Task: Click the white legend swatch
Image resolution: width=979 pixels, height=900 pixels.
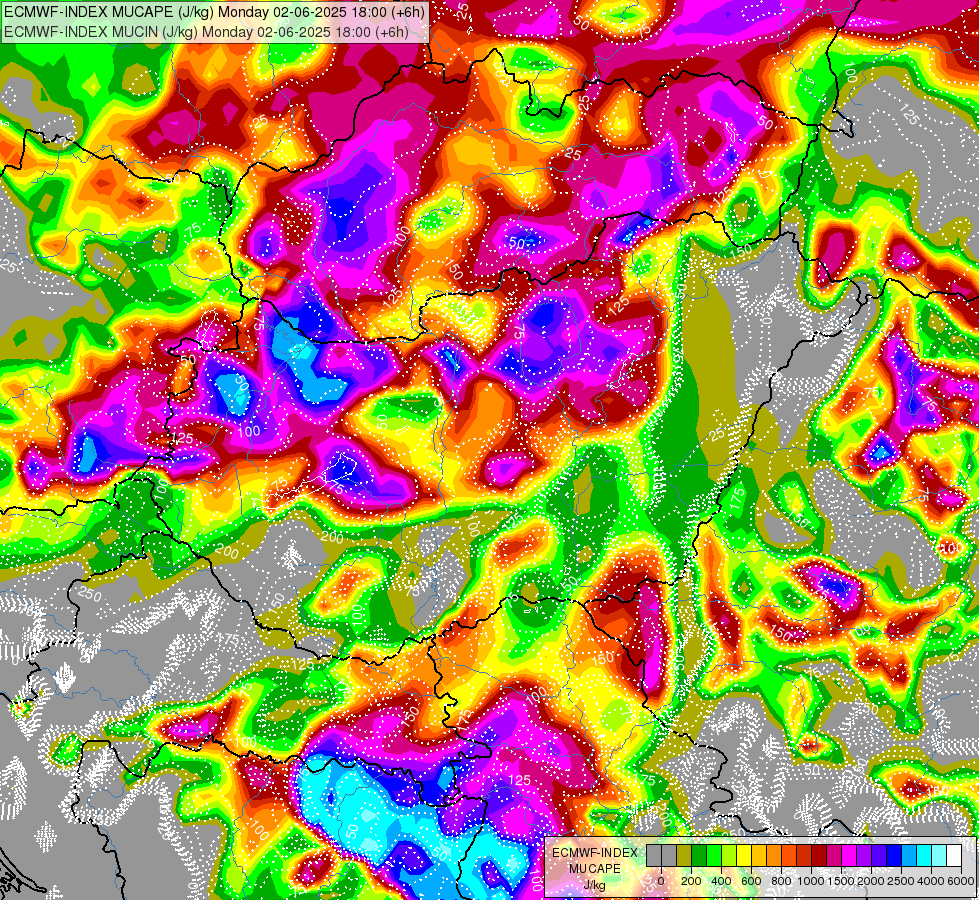Action: 953,855
